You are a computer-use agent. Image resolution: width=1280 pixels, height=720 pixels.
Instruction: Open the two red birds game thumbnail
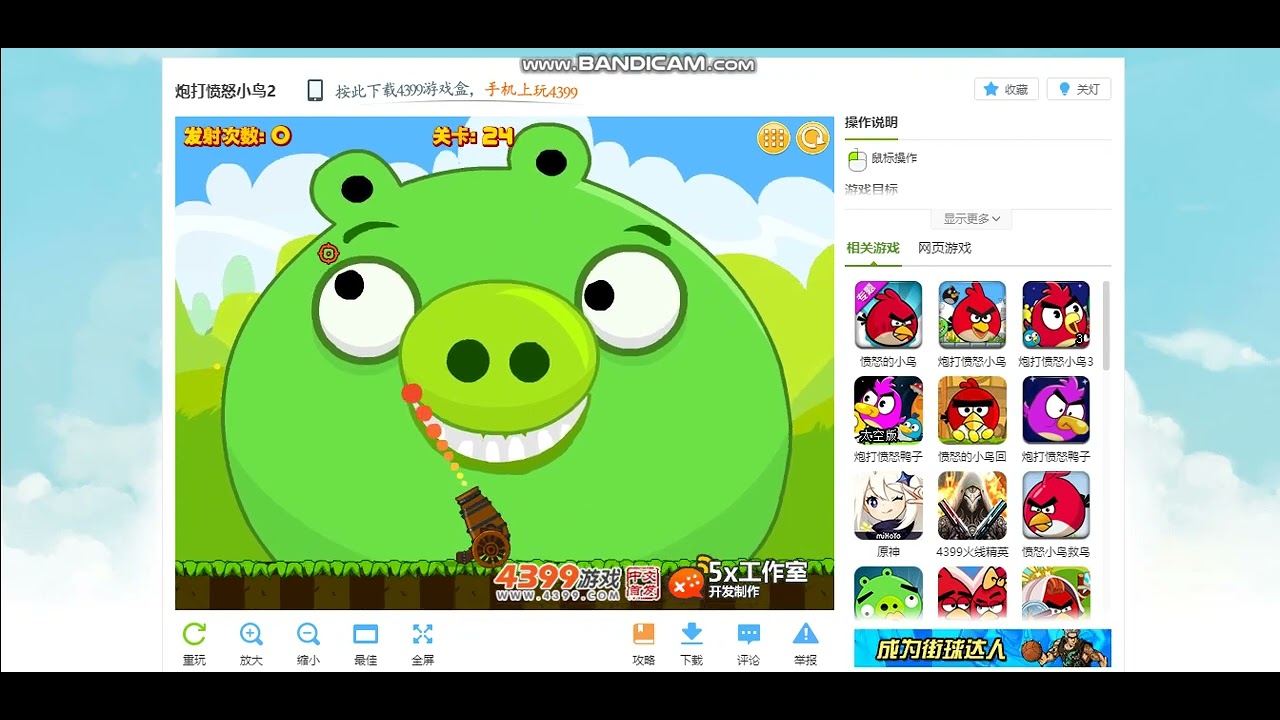tap(972, 593)
